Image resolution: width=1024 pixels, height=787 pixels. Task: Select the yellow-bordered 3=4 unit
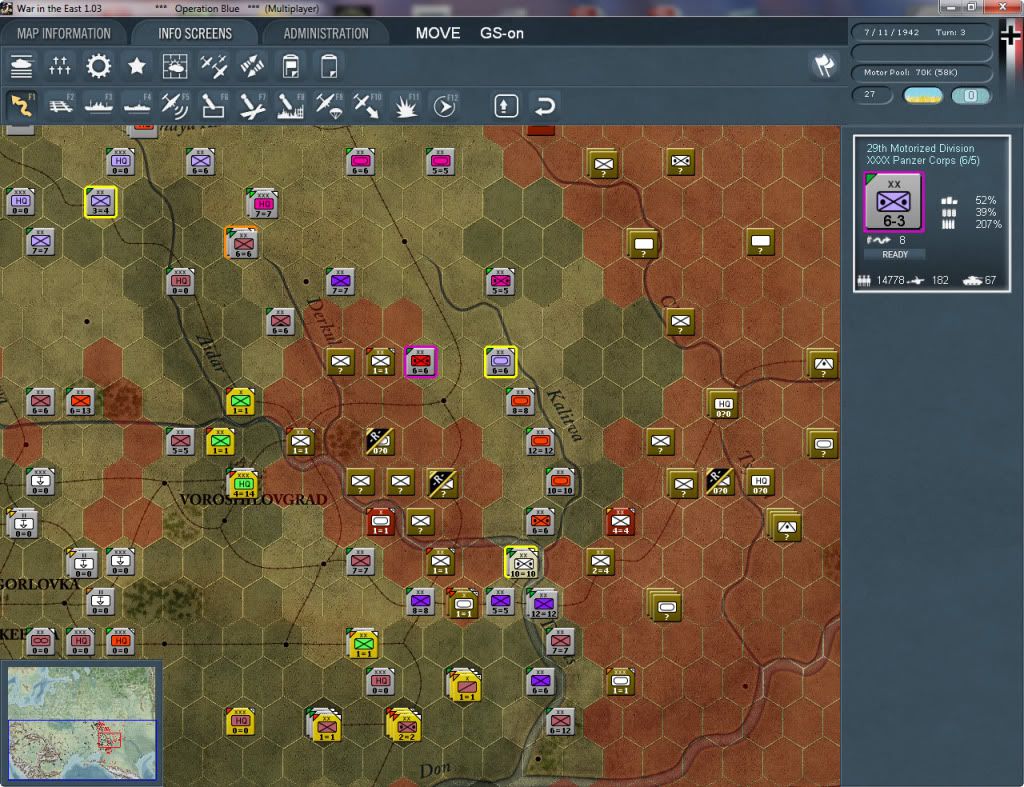coord(100,201)
